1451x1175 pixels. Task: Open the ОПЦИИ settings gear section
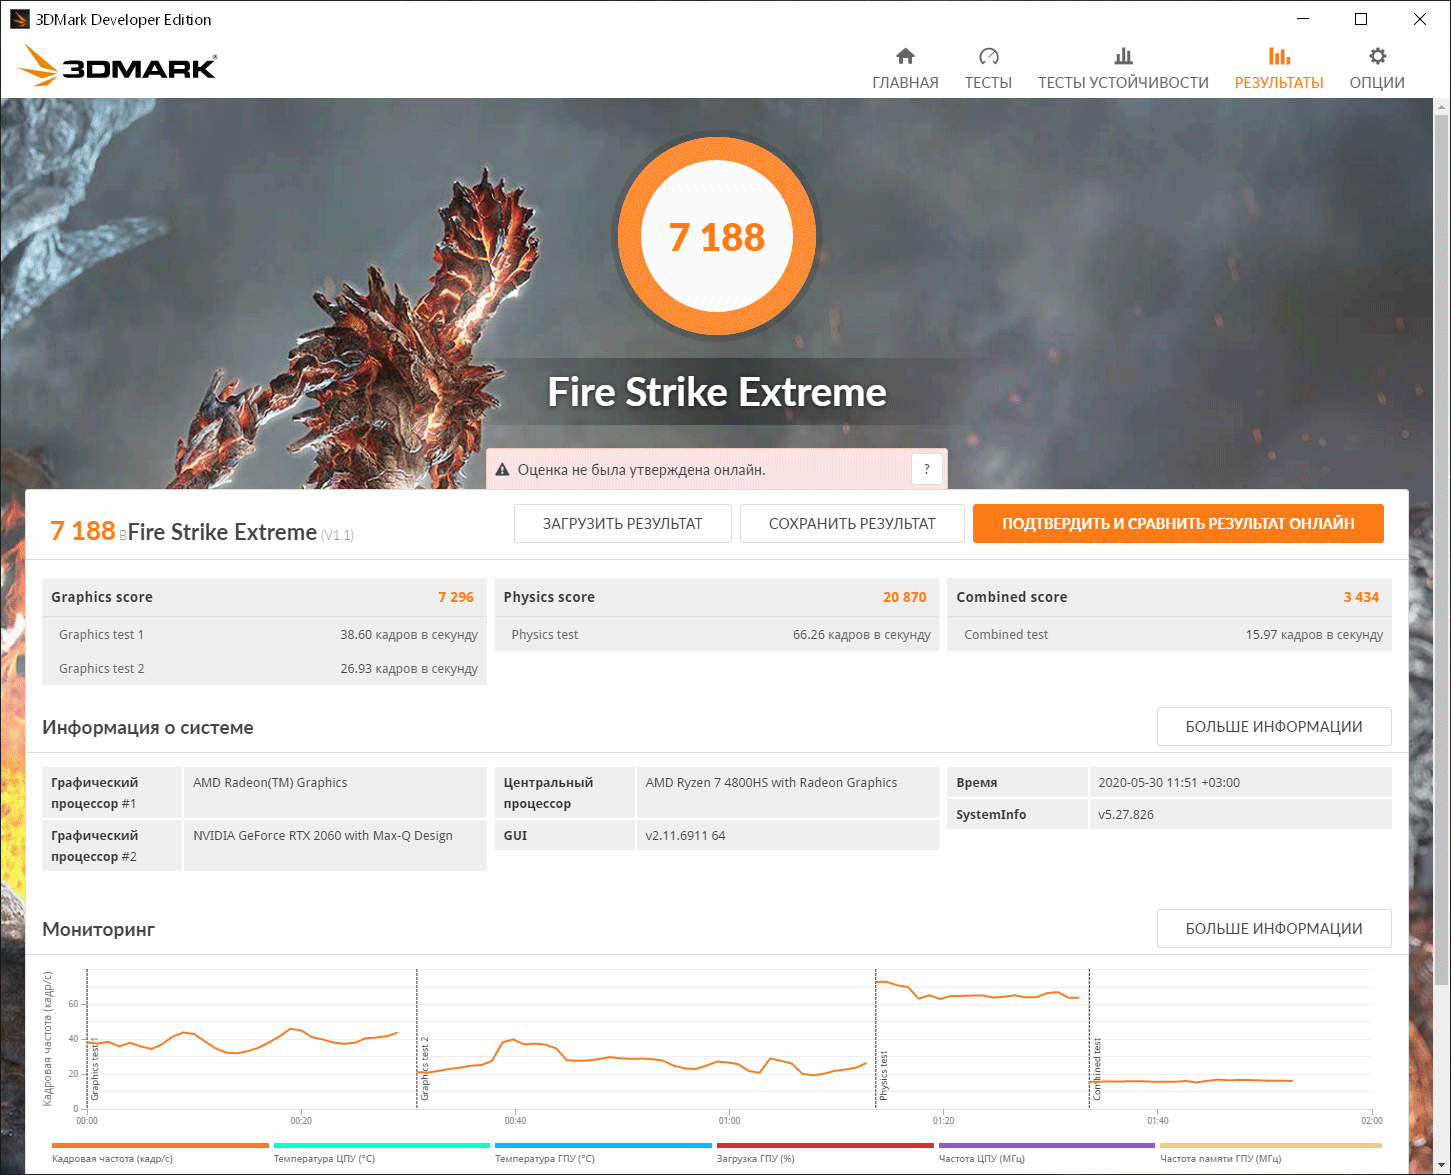pyautogui.click(x=1377, y=69)
